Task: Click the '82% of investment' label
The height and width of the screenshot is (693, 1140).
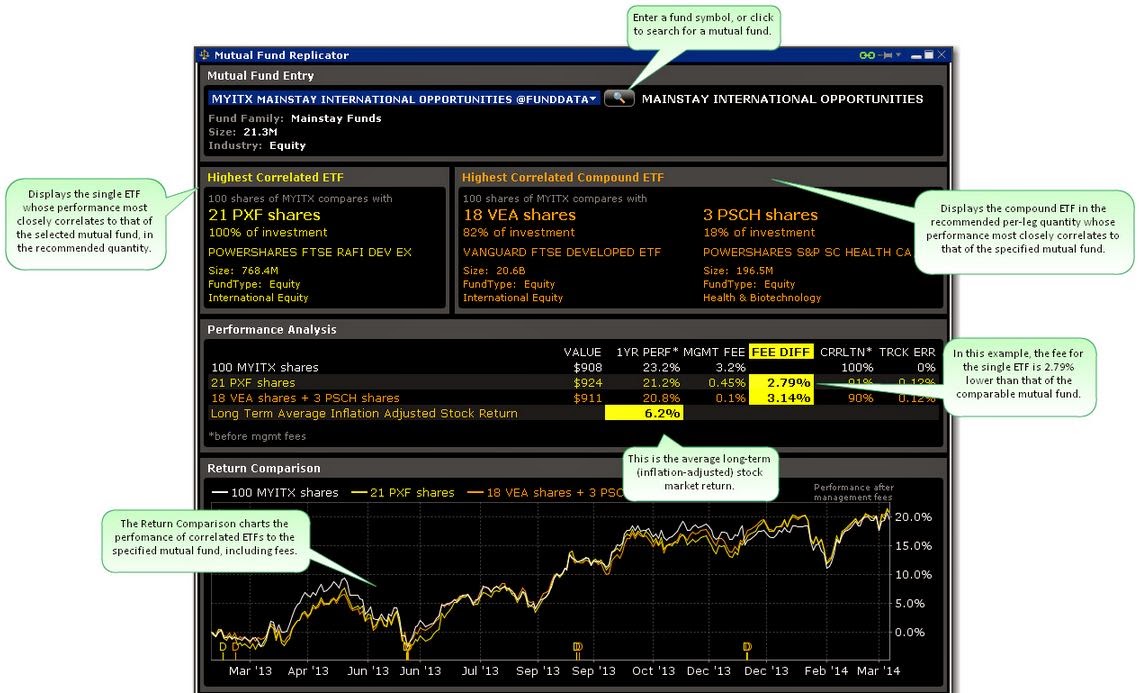Action: click(x=518, y=233)
